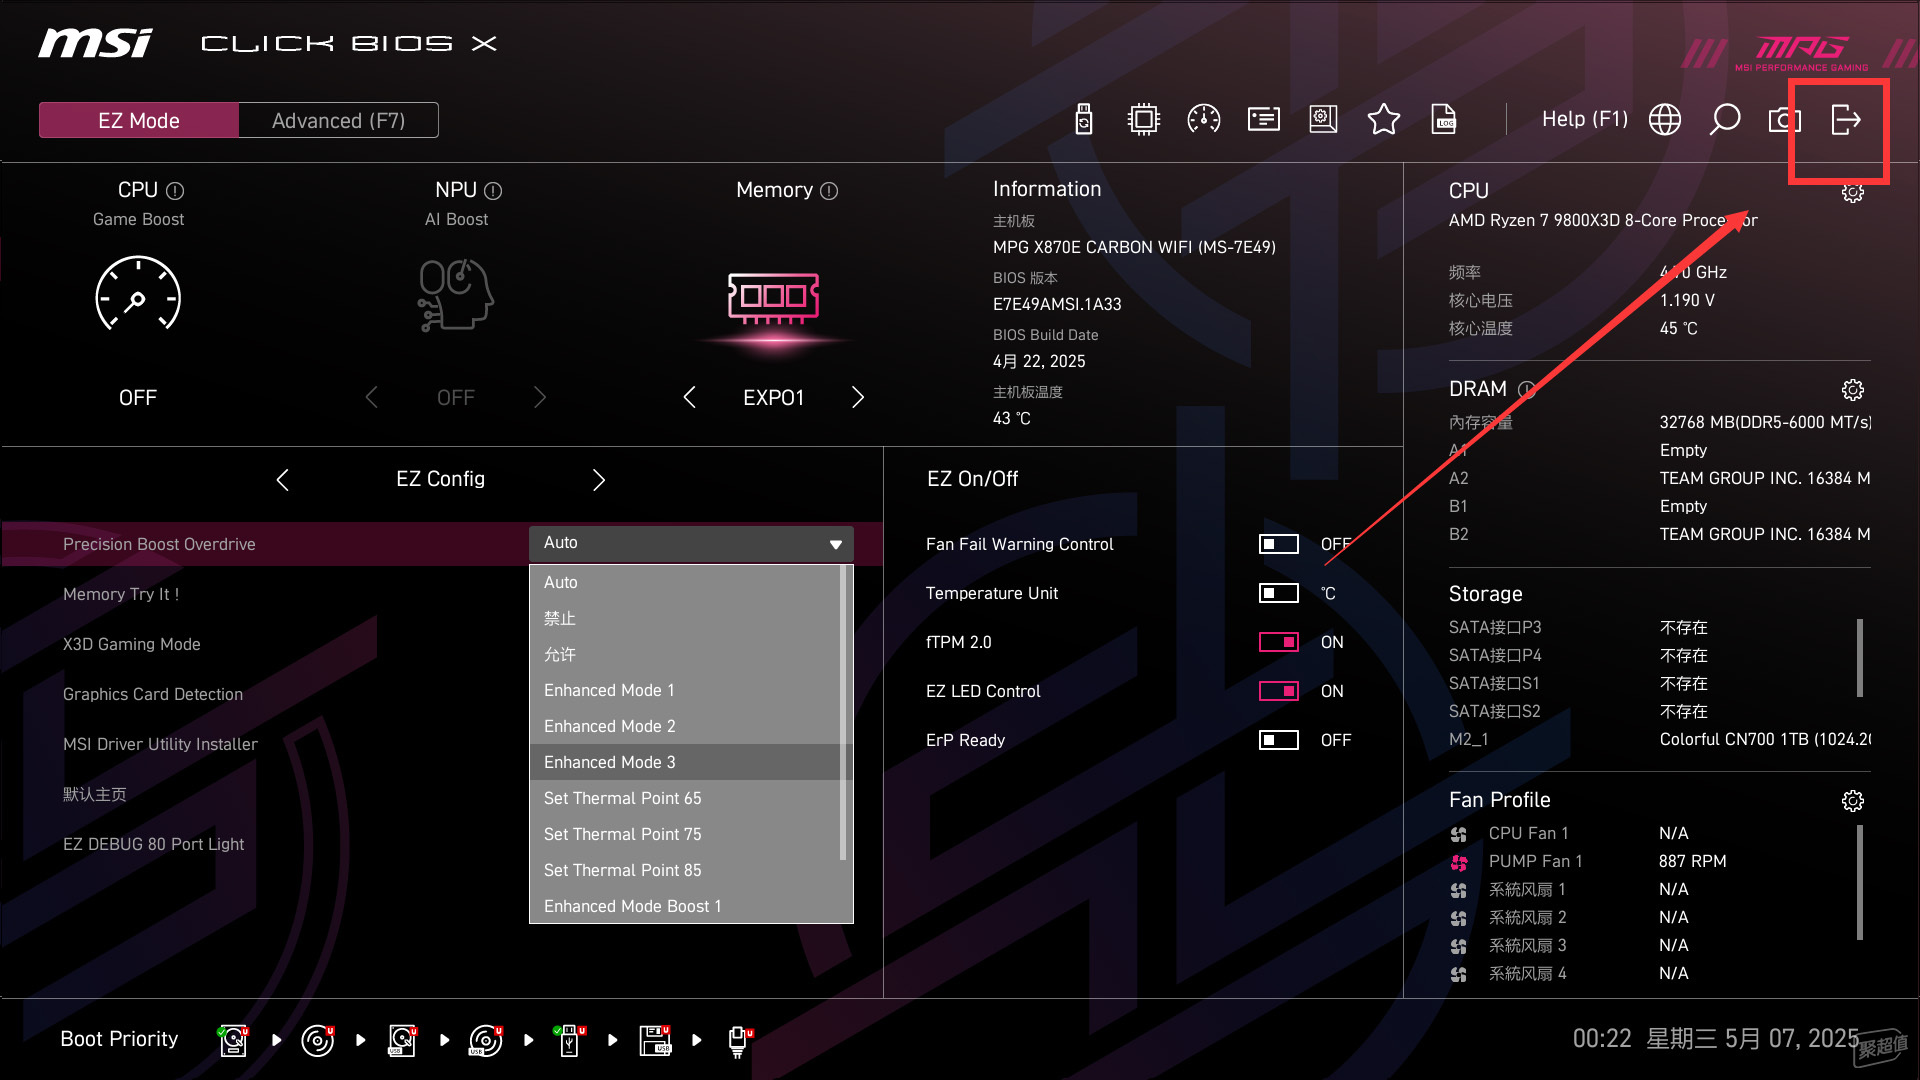Choose Enhanced Mode Boost 1 option
This screenshot has width=1920, height=1080.
click(685, 906)
